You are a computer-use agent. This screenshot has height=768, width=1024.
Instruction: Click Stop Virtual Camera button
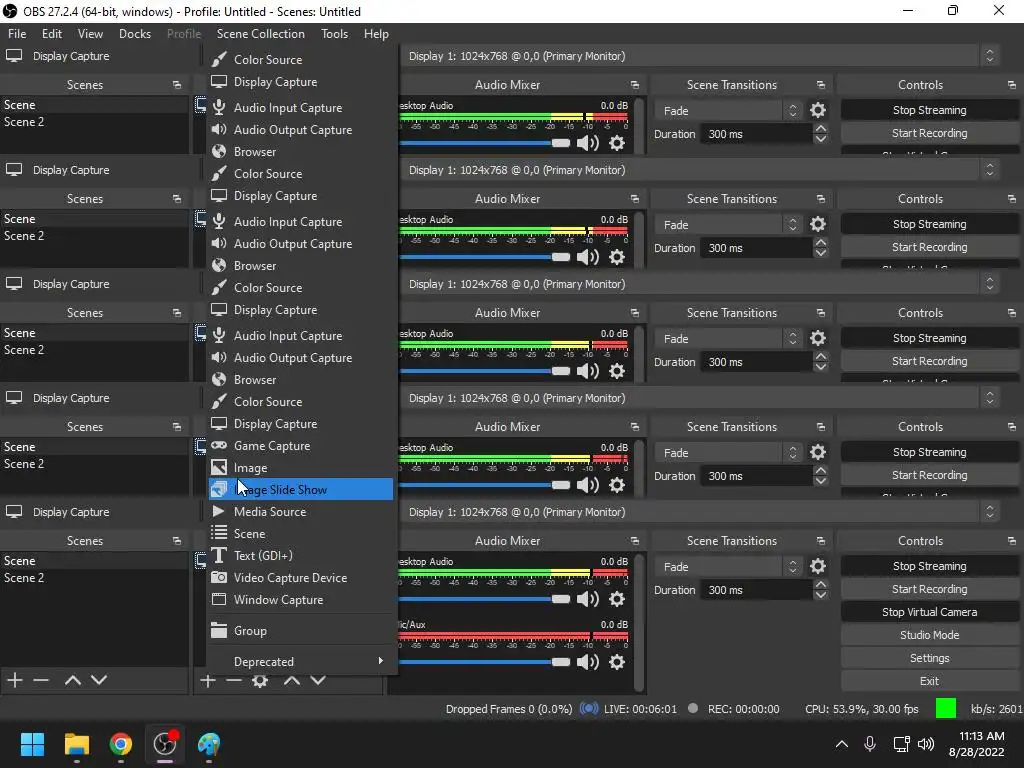pyautogui.click(x=929, y=613)
